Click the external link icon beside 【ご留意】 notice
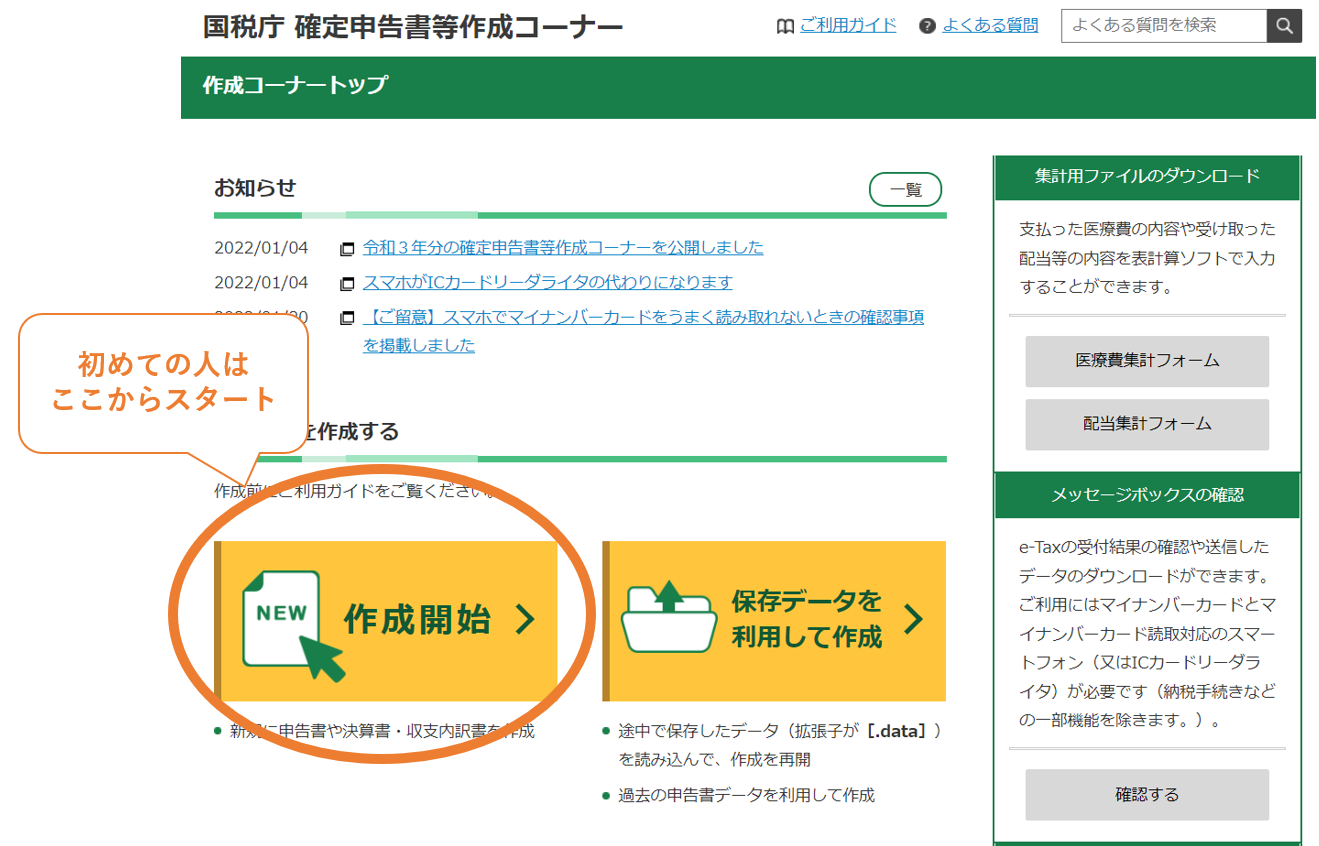The image size is (1319, 846). [347, 318]
